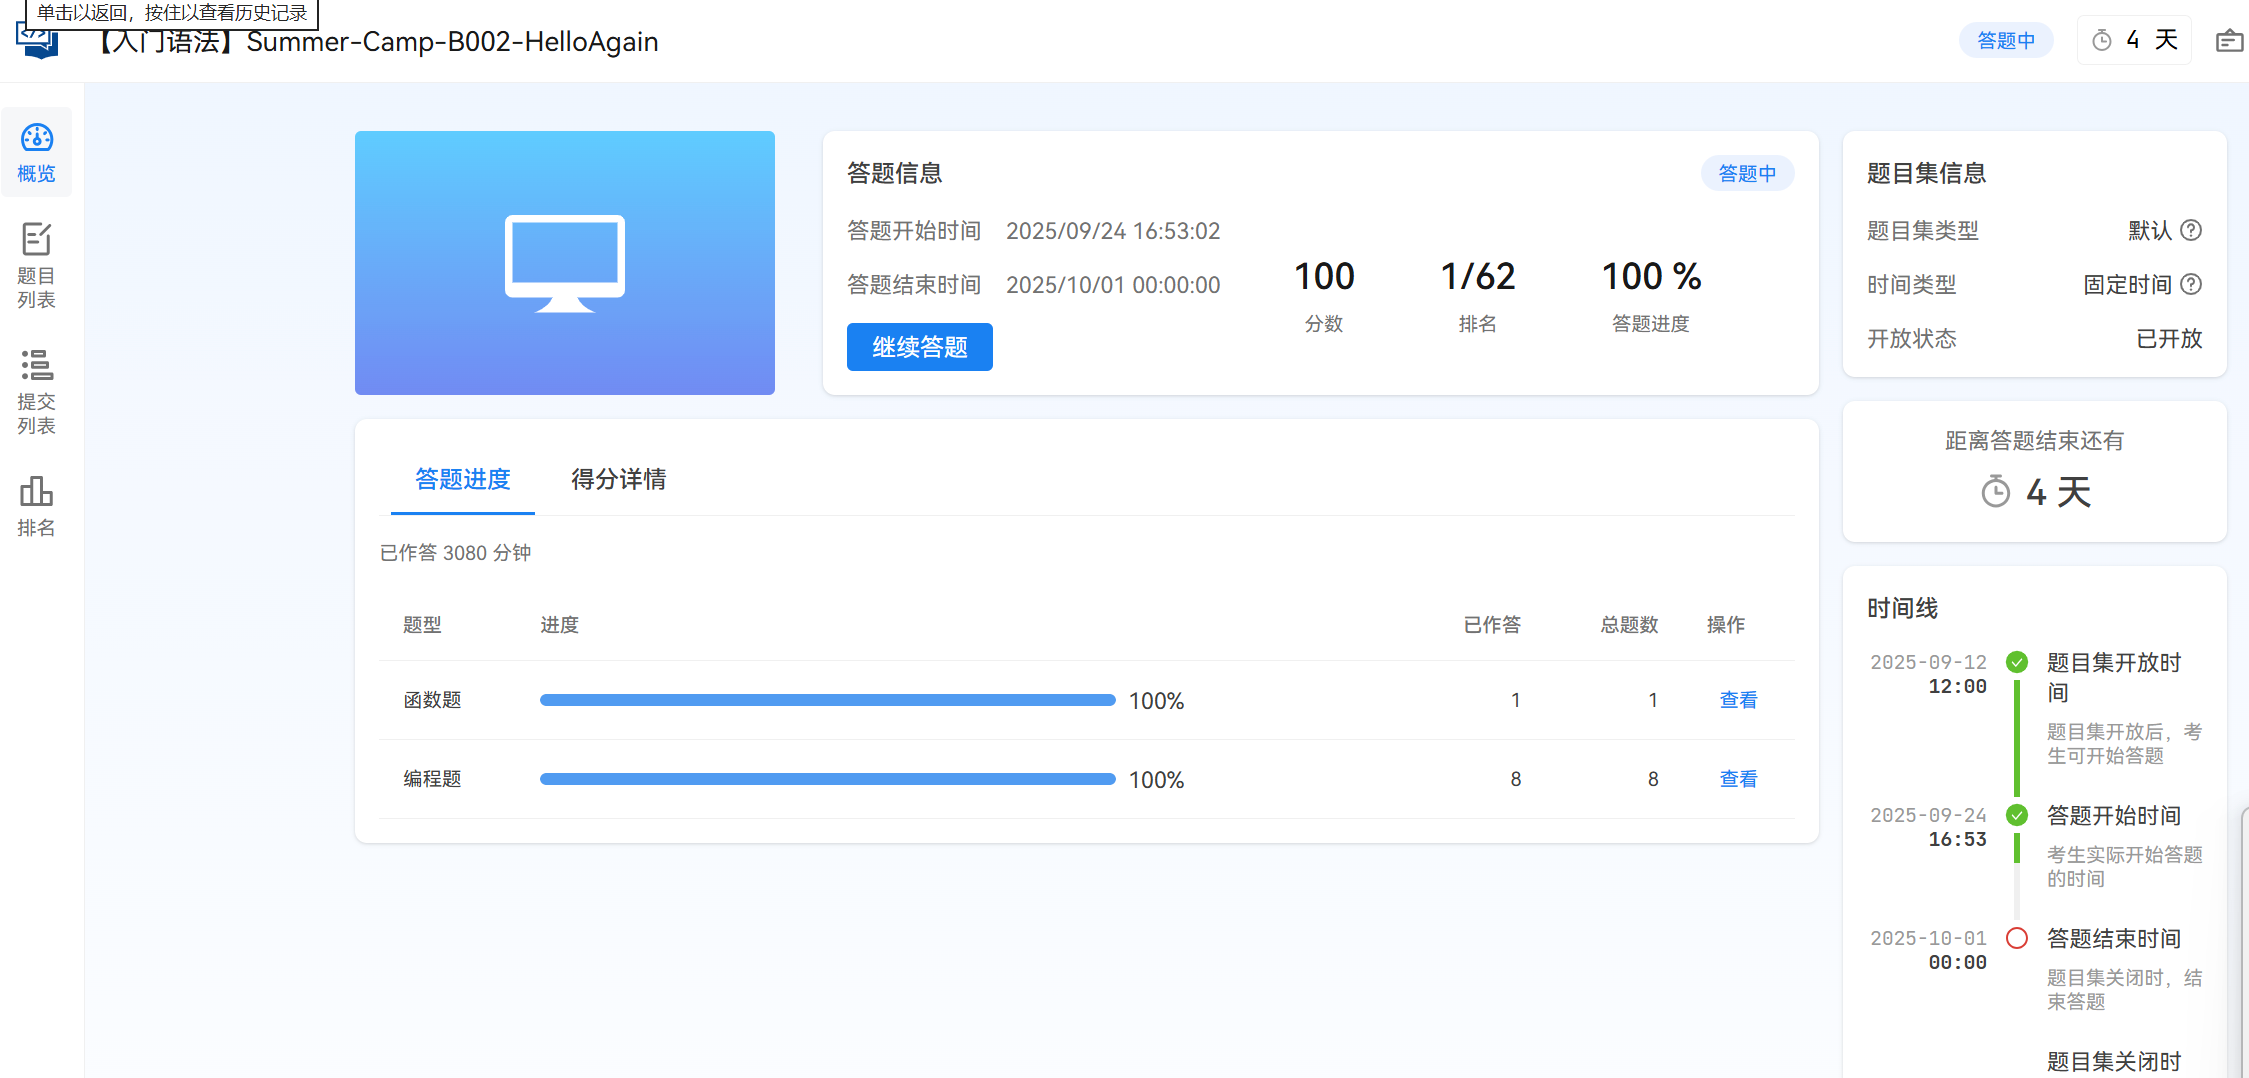Image resolution: width=2249 pixels, height=1078 pixels.
Task: Click the 进度 column header
Action: (559, 625)
